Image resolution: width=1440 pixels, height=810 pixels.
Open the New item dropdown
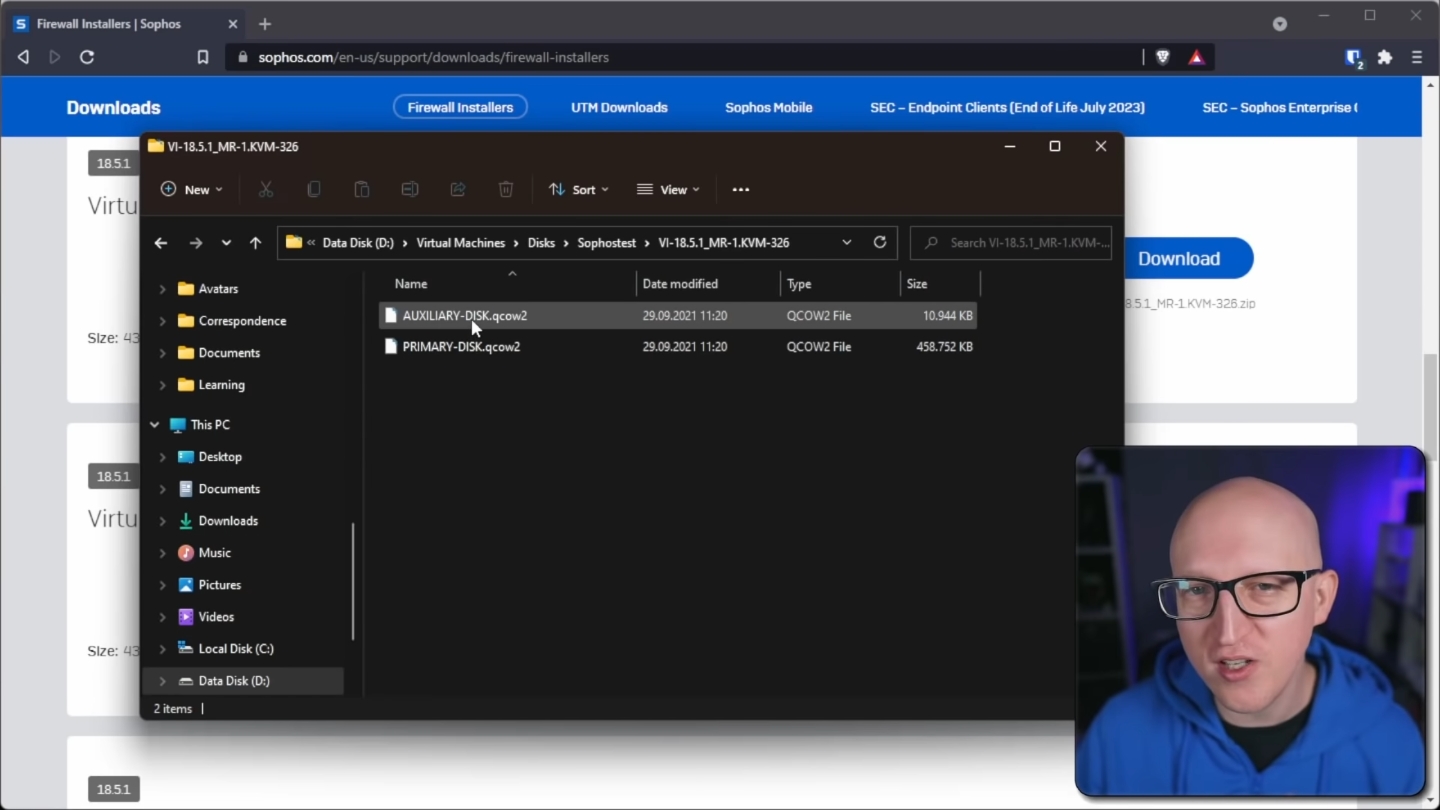192,189
